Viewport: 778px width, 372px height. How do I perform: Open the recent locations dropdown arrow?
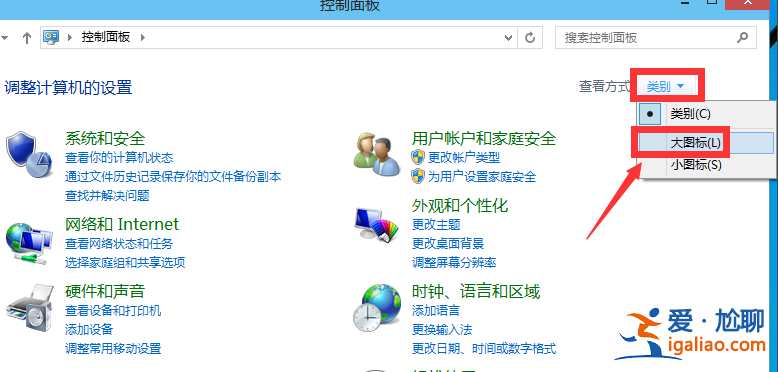[x=4, y=38]
